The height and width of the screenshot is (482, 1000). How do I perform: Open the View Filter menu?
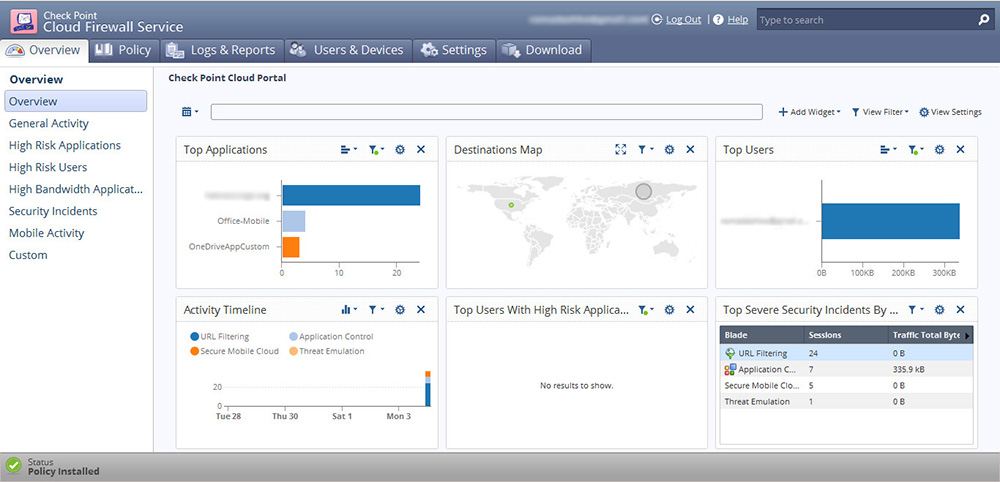tap(880, 112)
